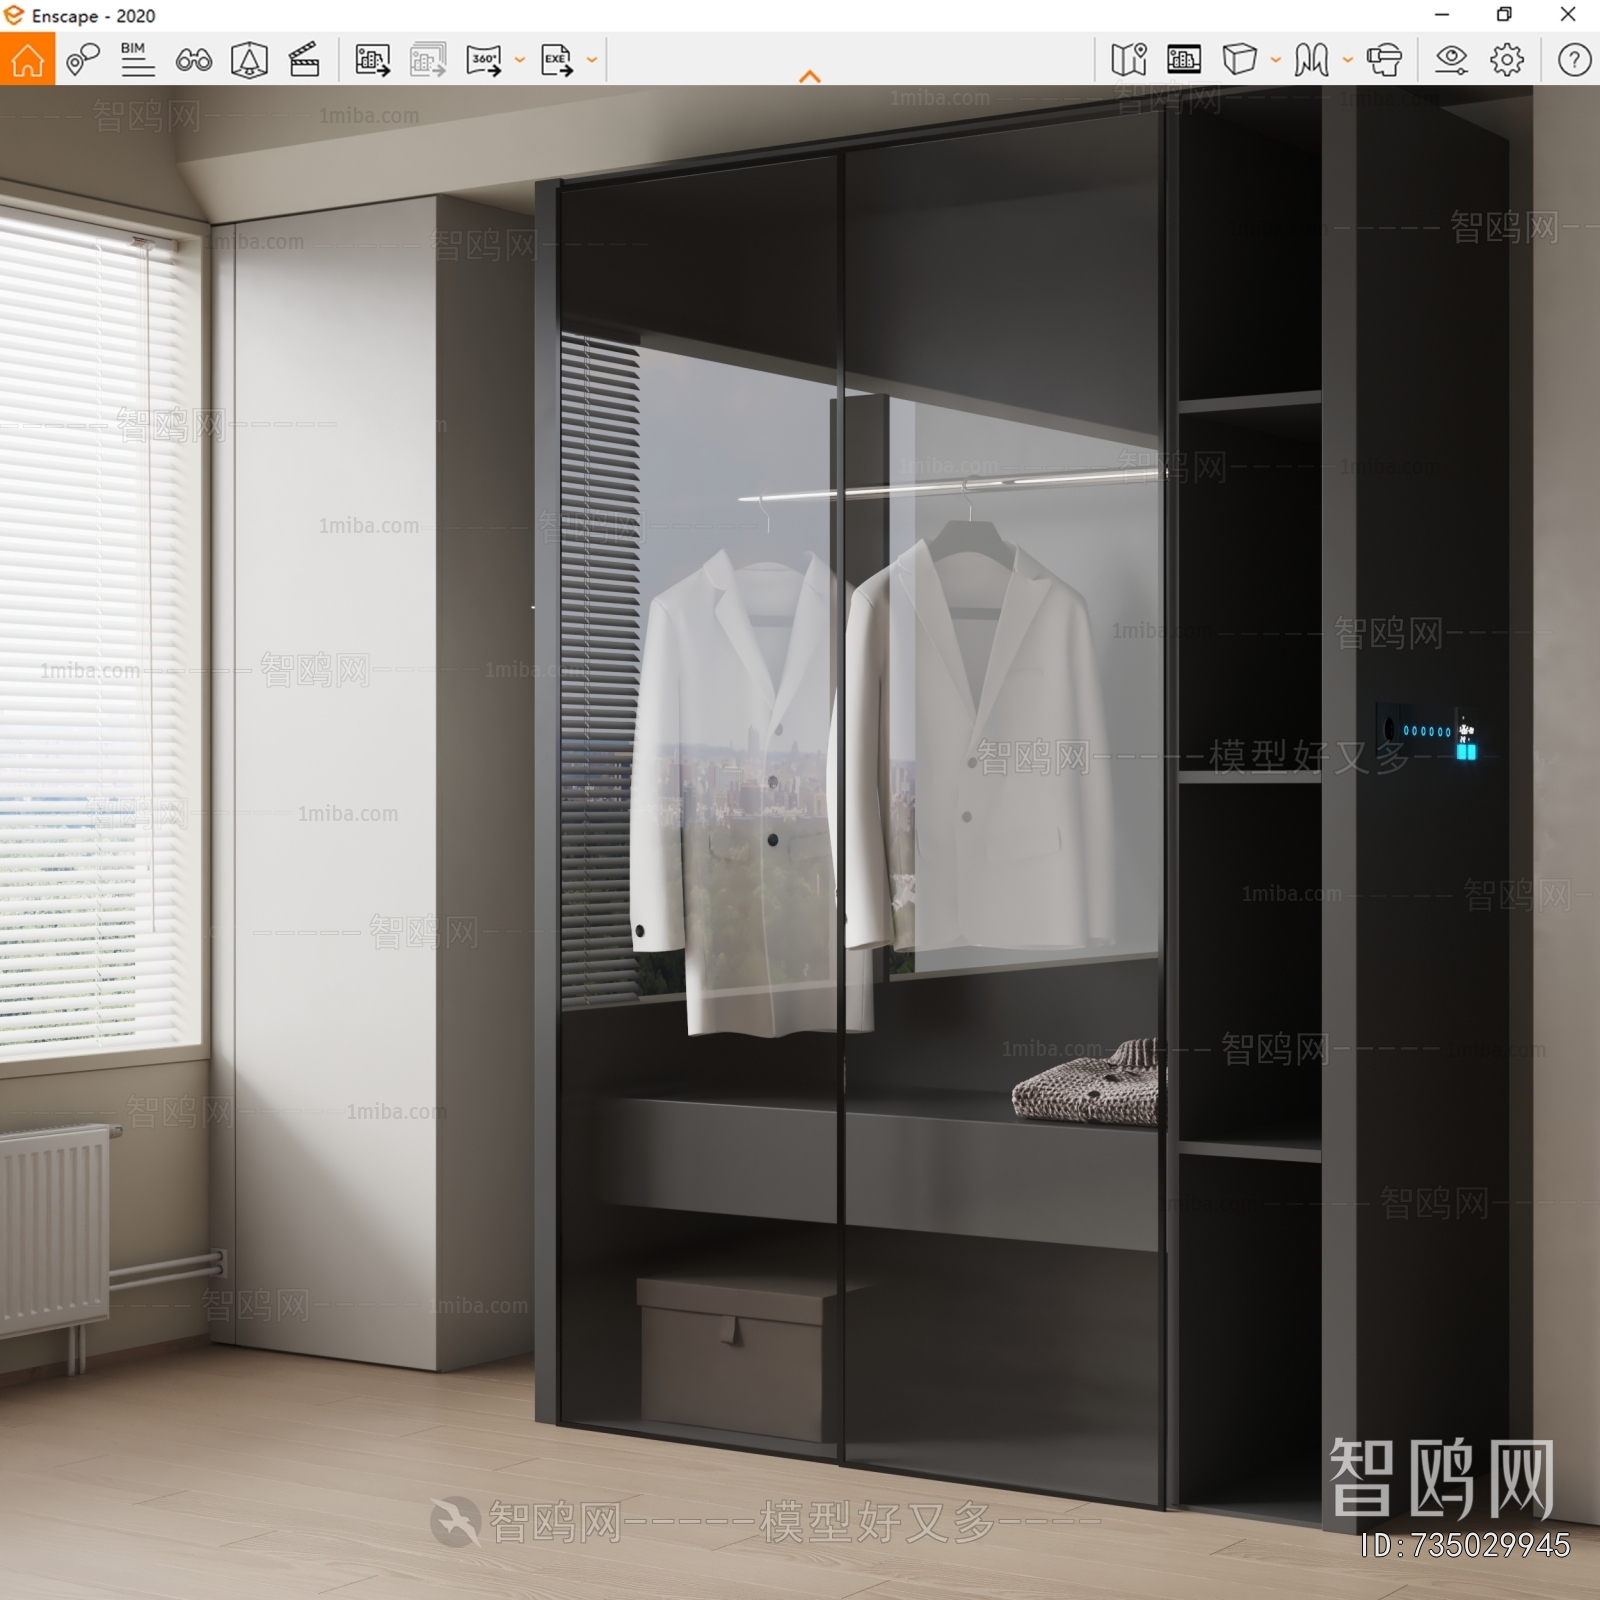This screenshot has height=1600, width=1600.
Task: Enable the safe frame icon
Action: 249,60
